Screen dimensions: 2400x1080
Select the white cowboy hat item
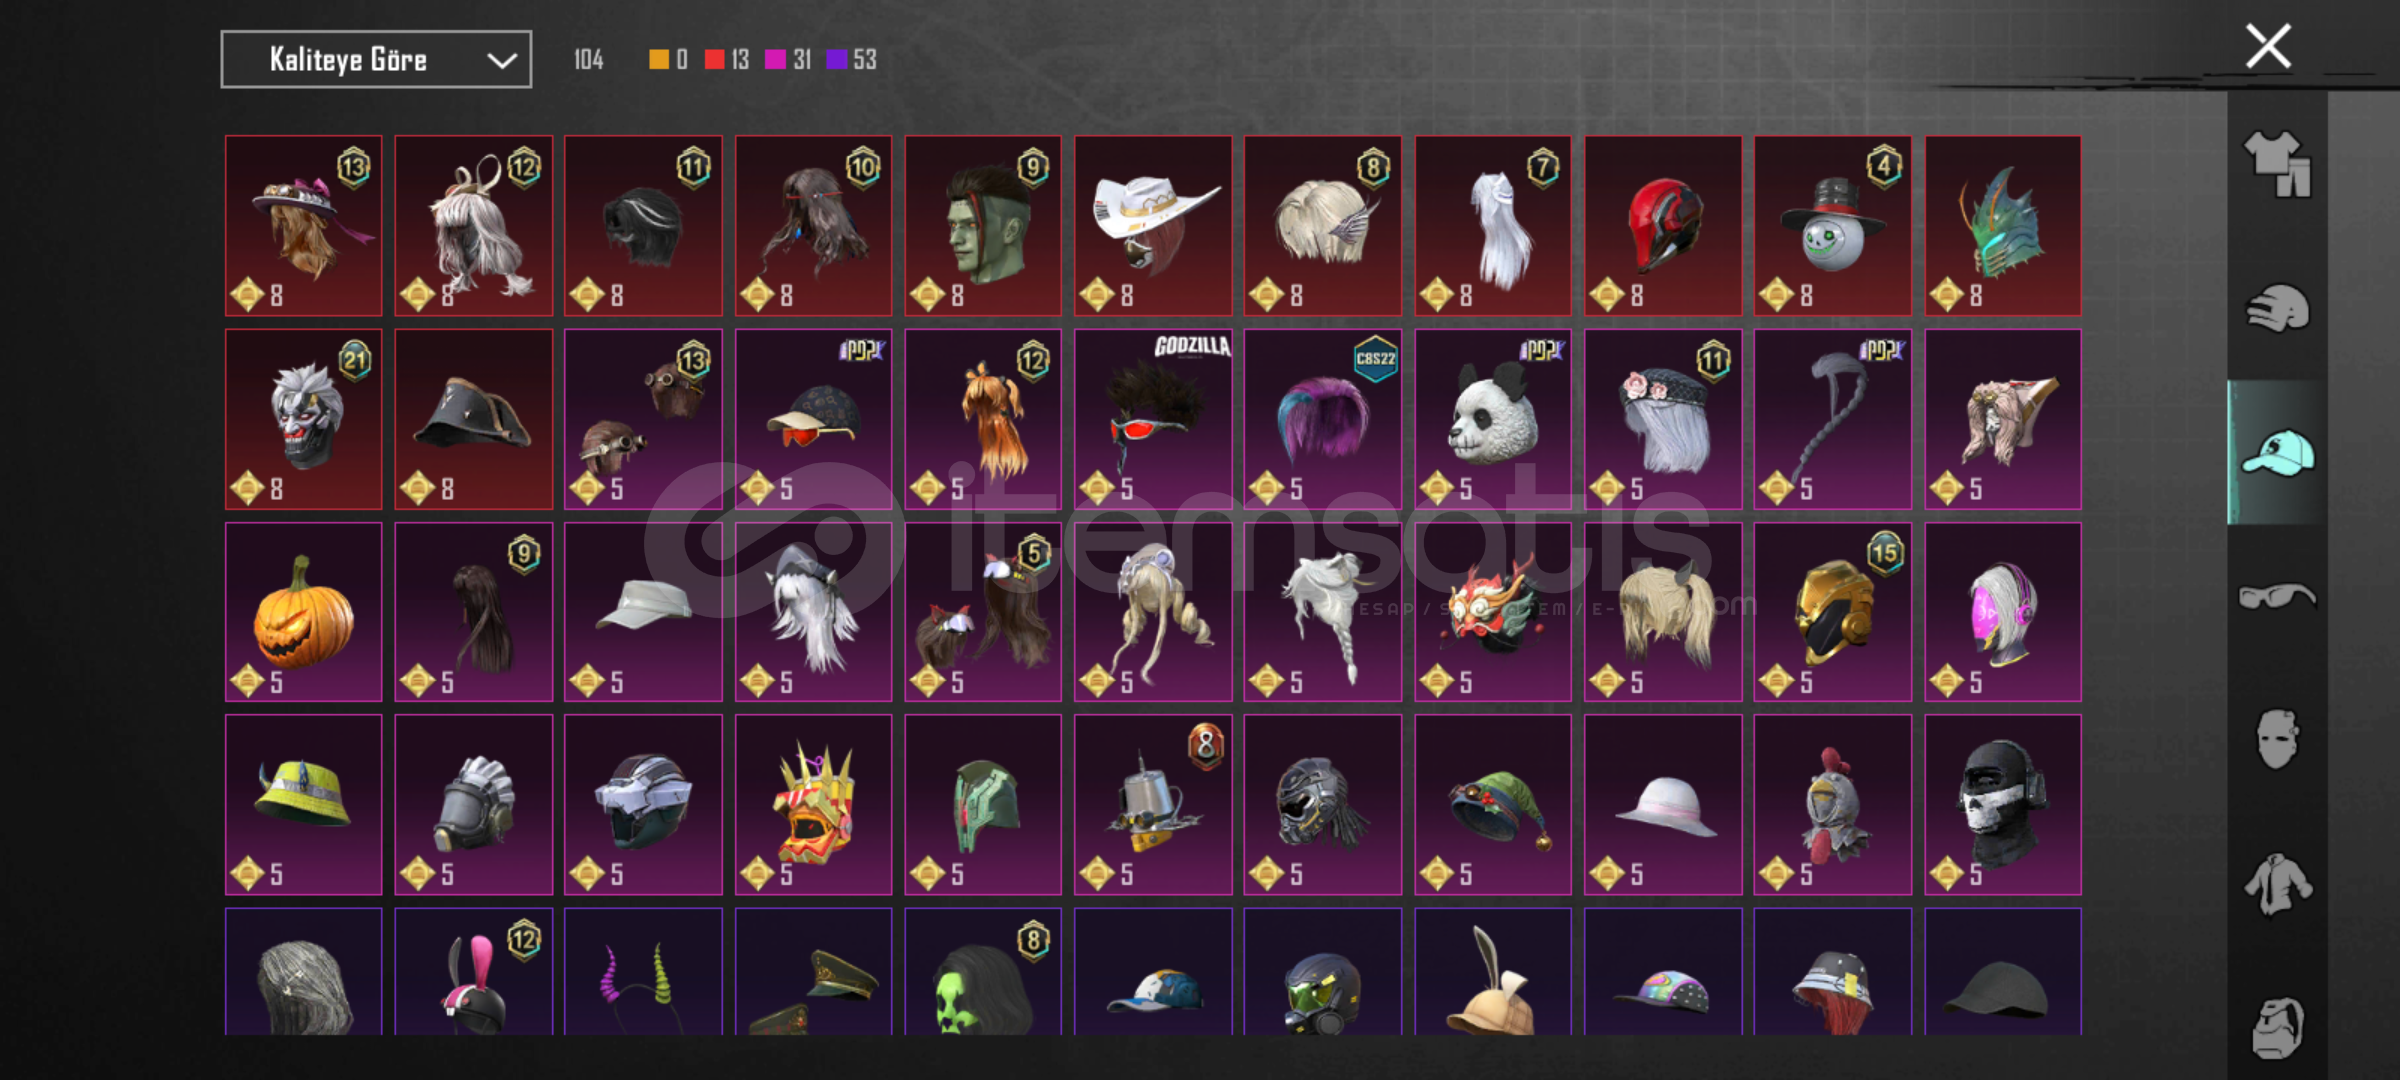click(1153, 226)
